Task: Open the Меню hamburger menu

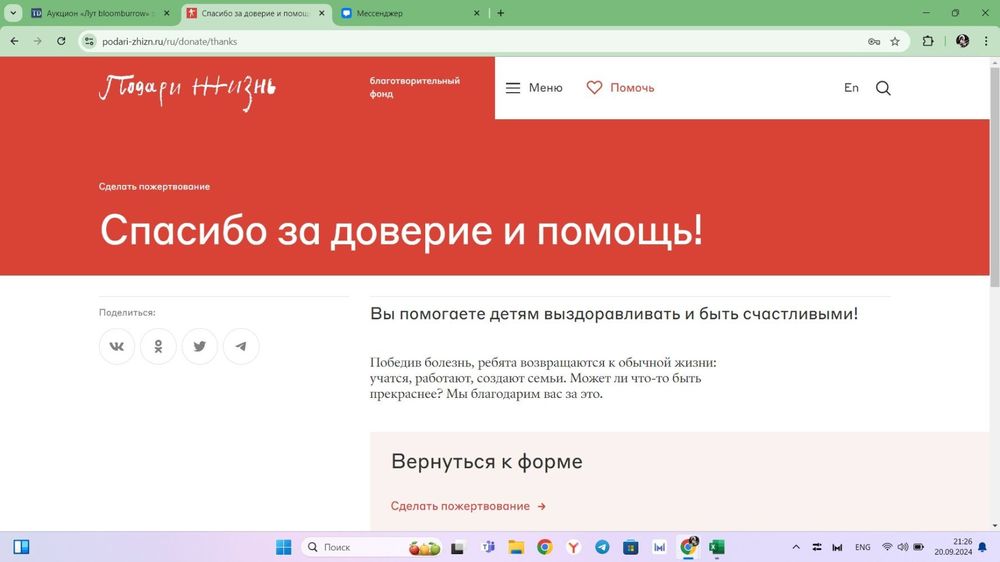Action: click(534, 88)
